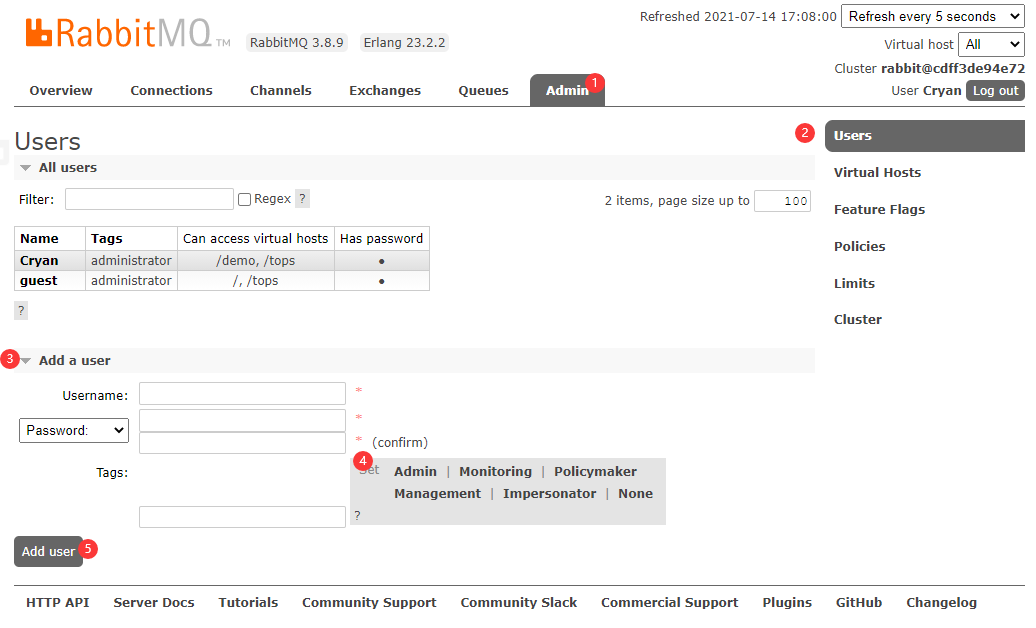The image size is (1036, 628).
Task: Open the Exchanges tab
Action: click(385, 91)
